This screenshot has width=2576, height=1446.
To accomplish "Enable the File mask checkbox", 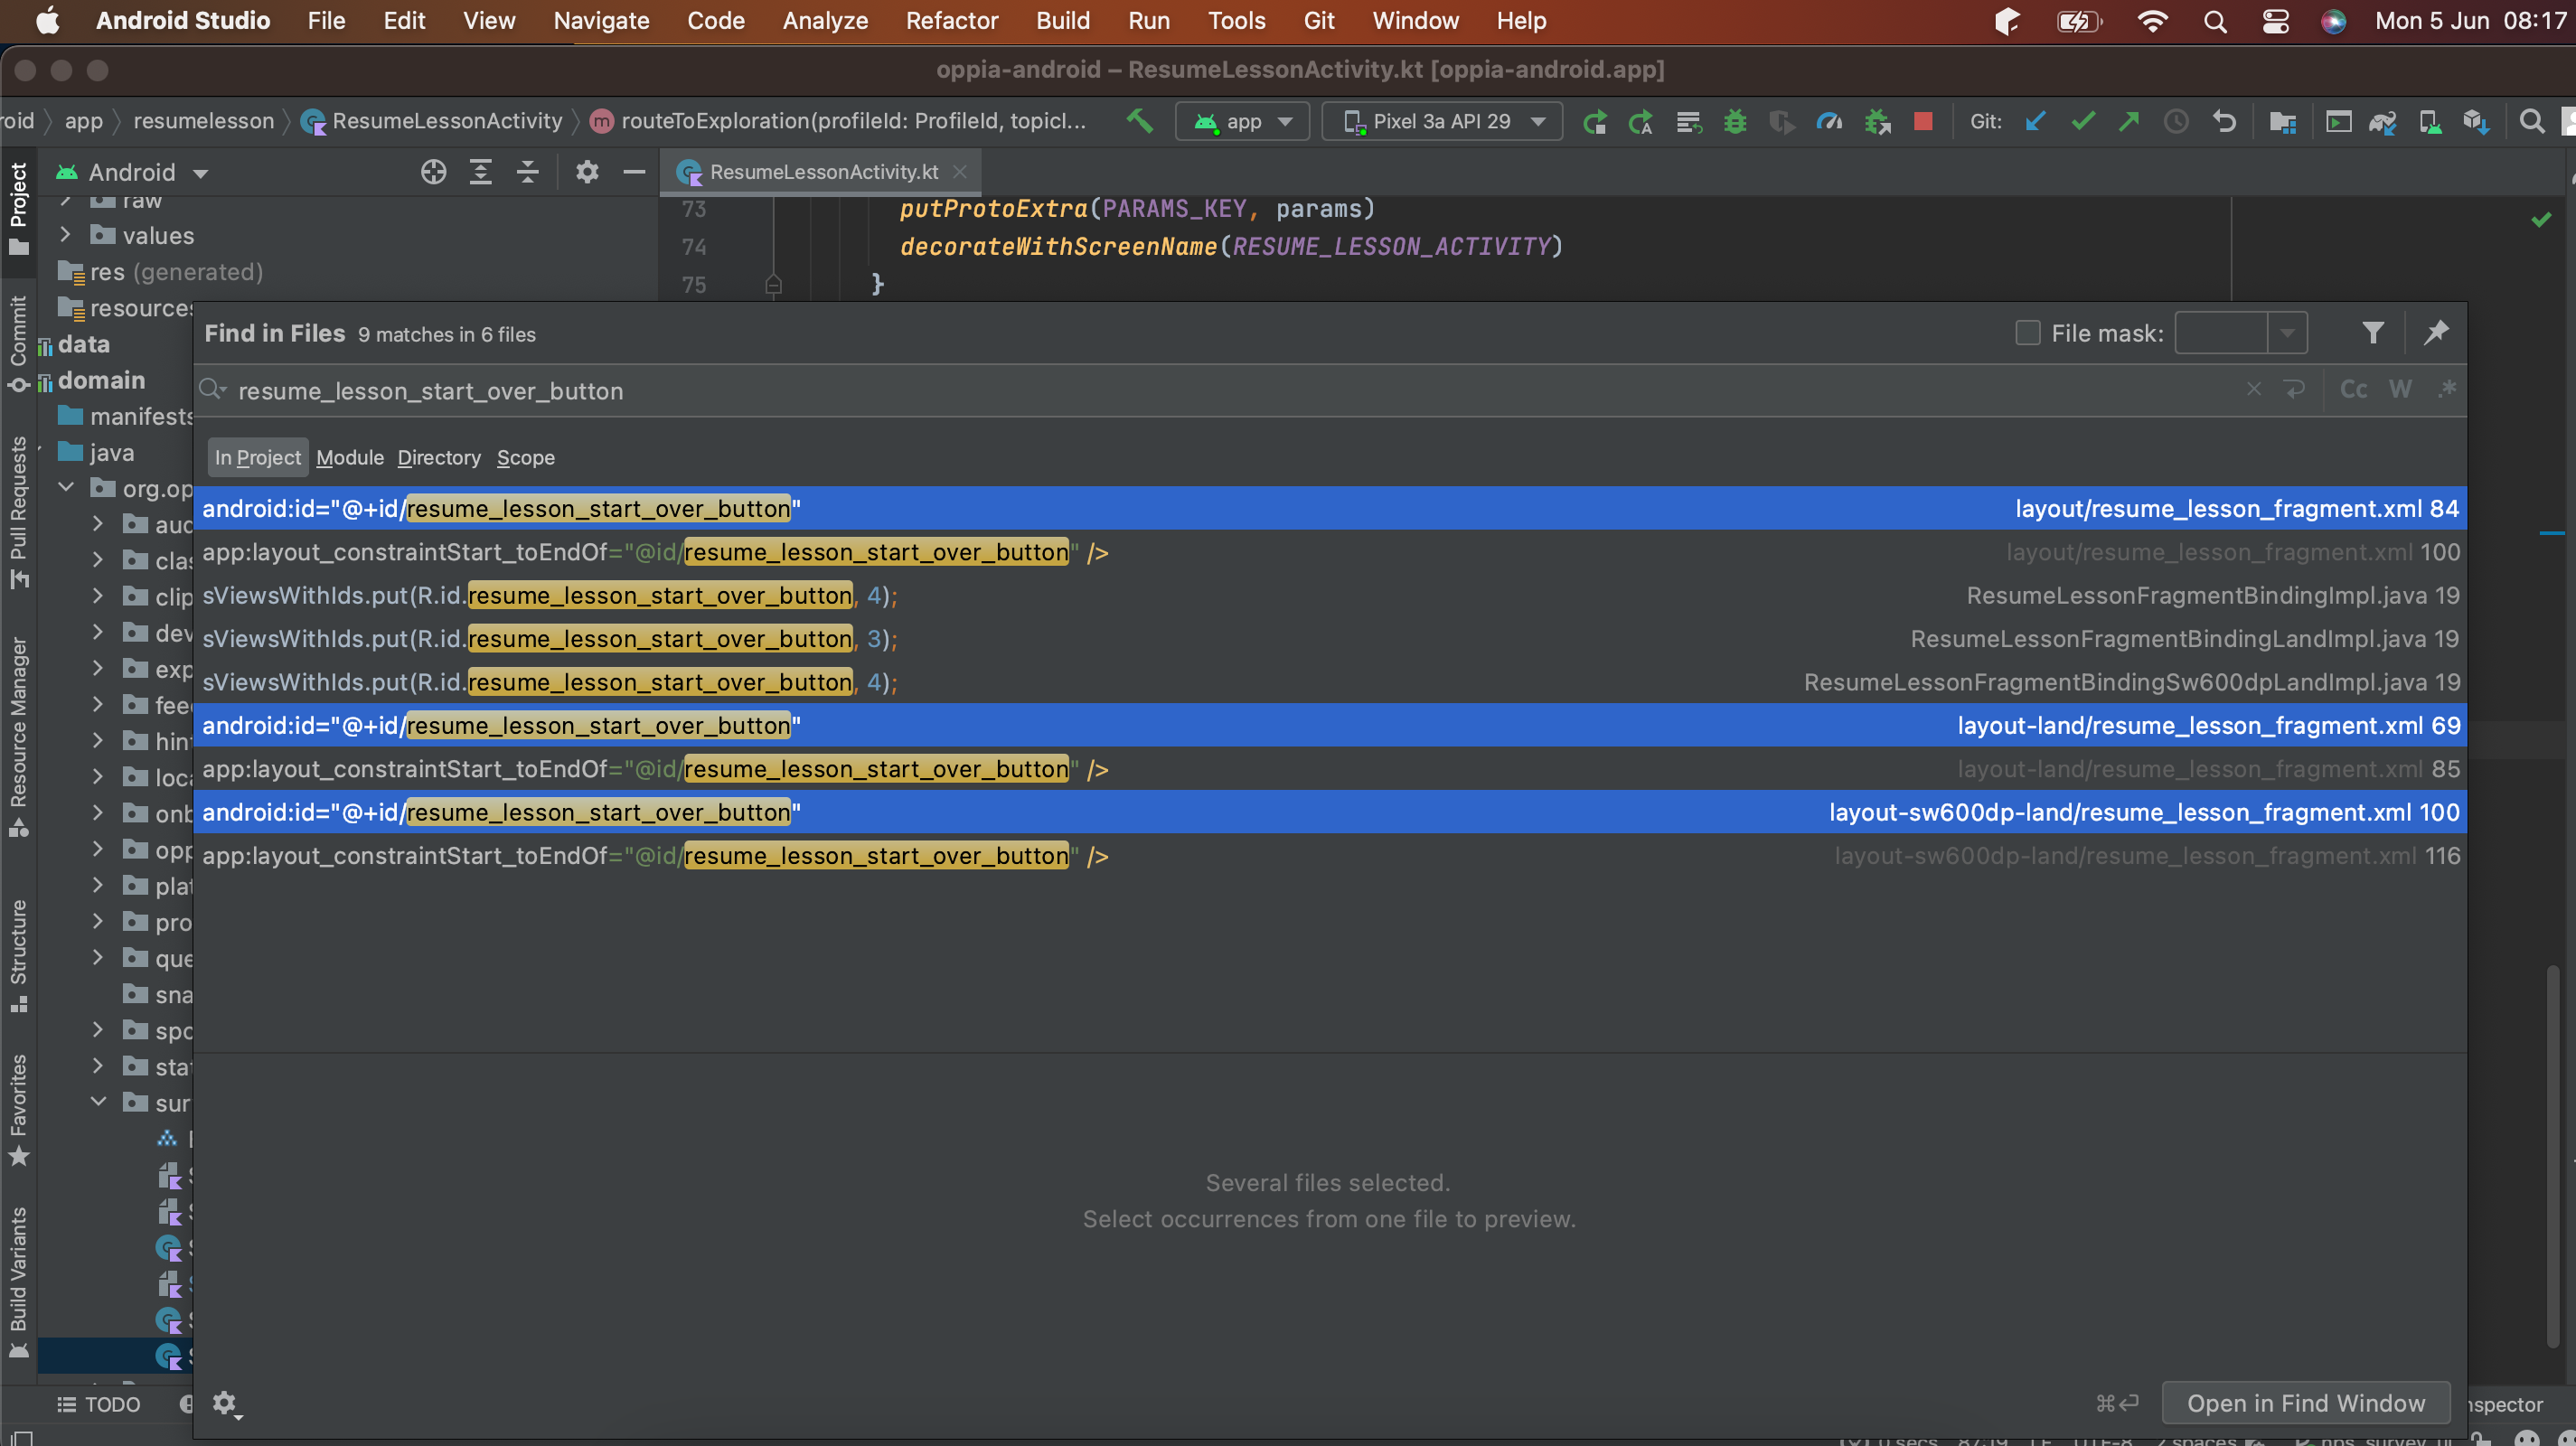I will pyautogui.click(x=2027, y=332).
